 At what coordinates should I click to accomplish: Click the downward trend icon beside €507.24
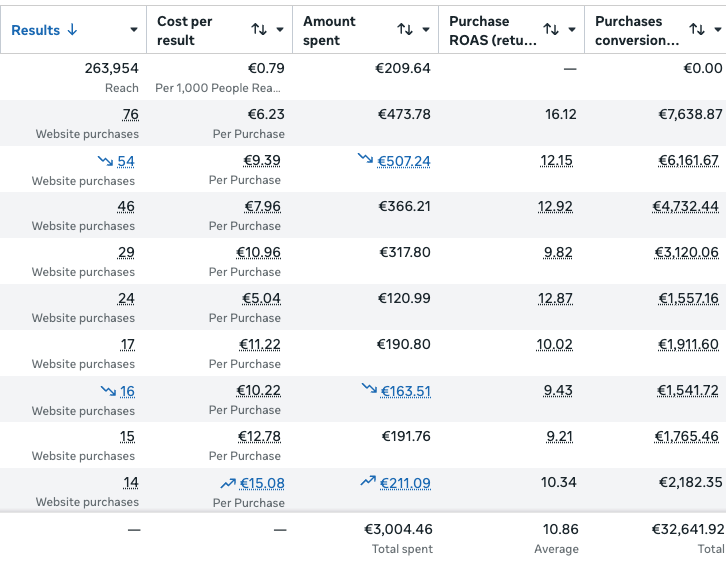[x=365, y=158]
